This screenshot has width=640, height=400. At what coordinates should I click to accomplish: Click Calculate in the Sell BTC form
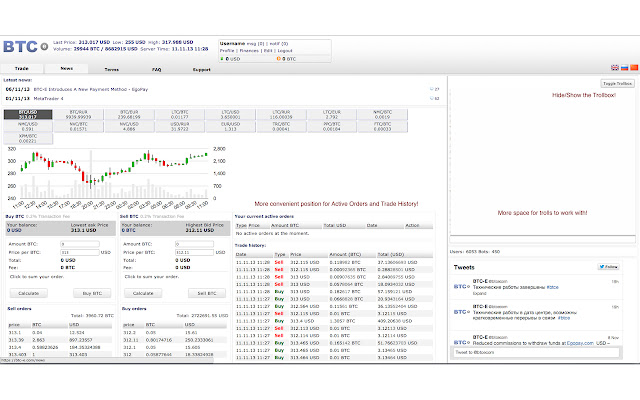[143, 293]
